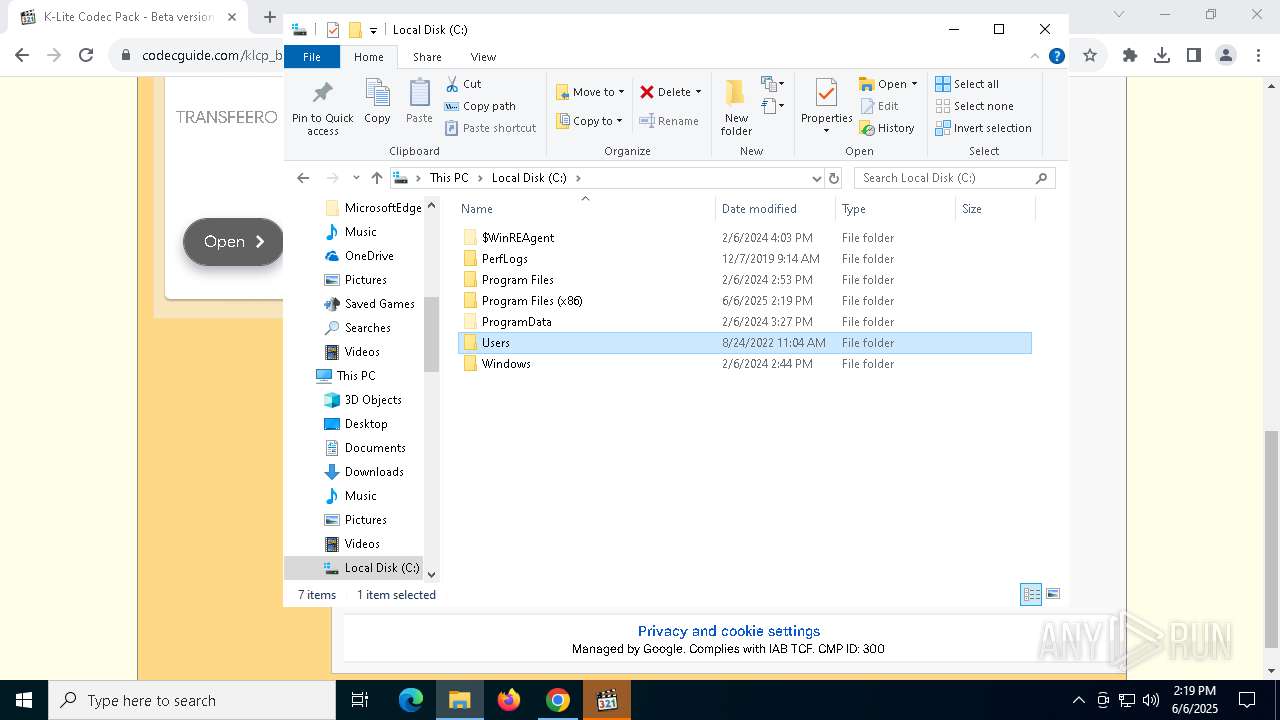Click navigation pane scroll down arrow
Image resolution: width=1280 pixels, height=720 pixels.
point(432,574)
